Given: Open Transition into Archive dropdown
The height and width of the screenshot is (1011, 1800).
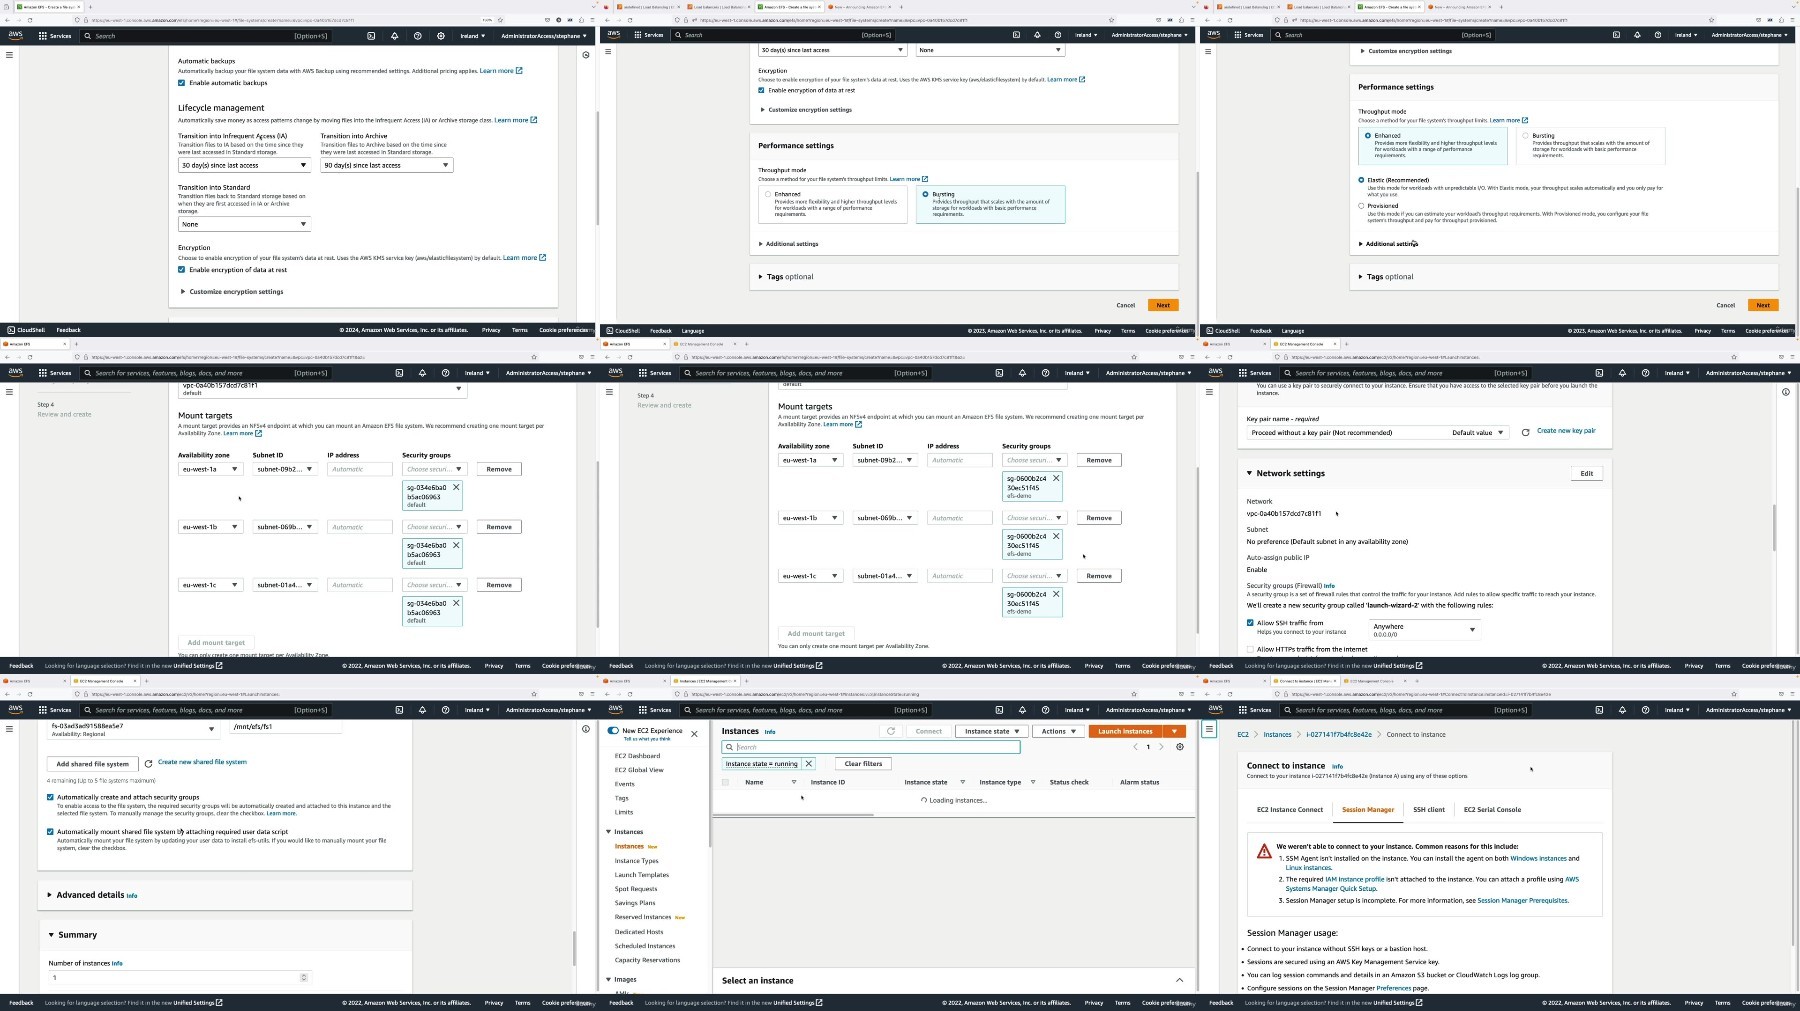Looking at the screenshot, I should click(x=386, y=165).
